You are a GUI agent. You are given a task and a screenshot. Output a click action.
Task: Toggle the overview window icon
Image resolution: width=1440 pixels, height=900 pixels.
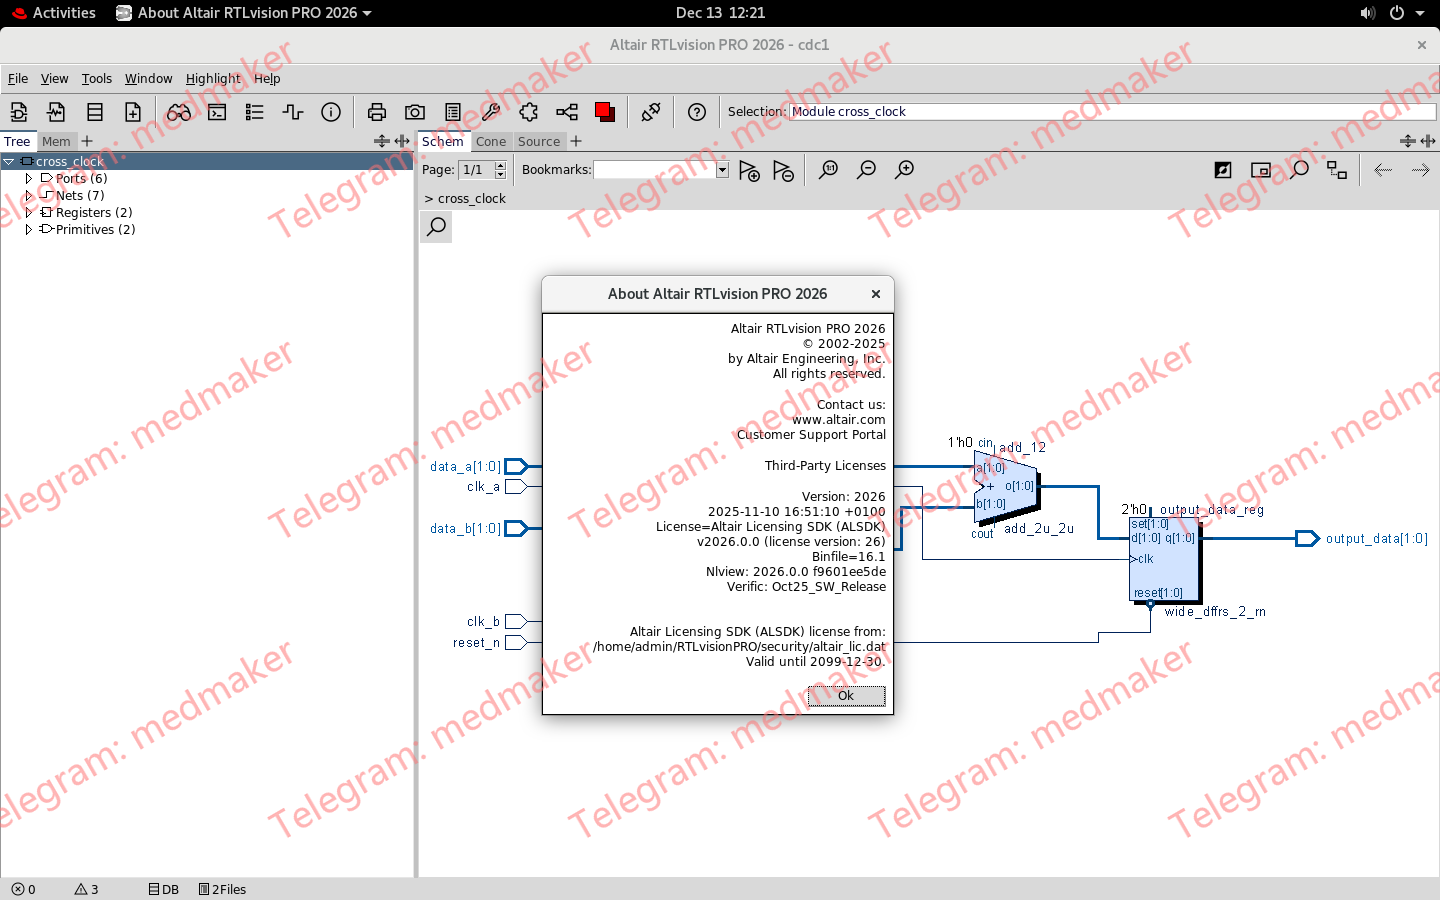click(1261, 170)
